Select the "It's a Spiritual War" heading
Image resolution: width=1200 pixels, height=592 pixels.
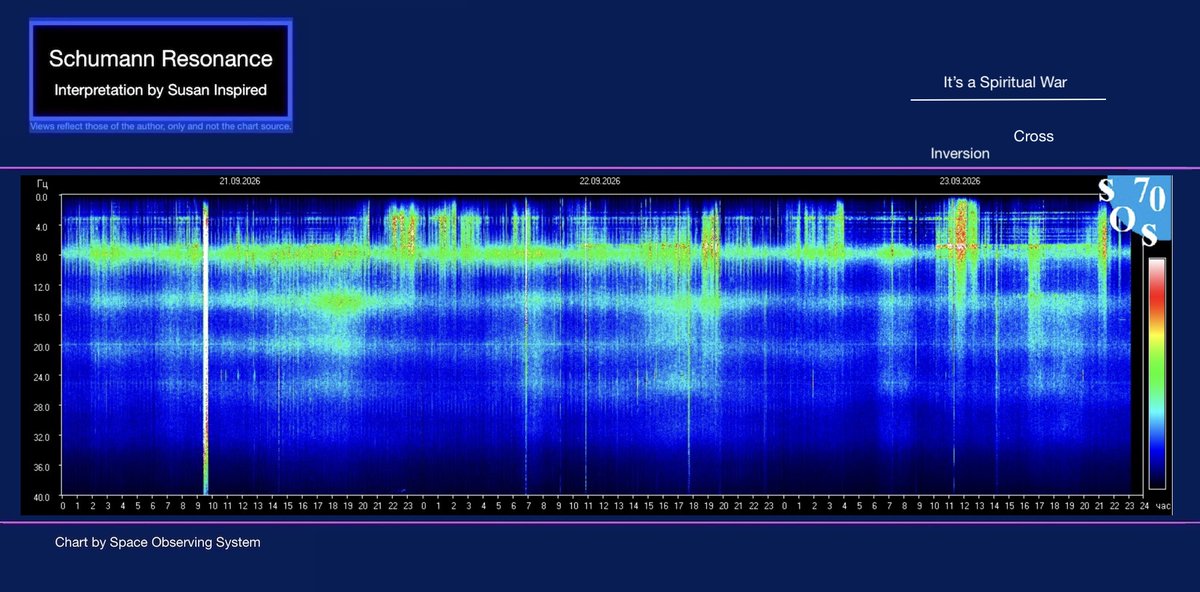pos(1005,82)
